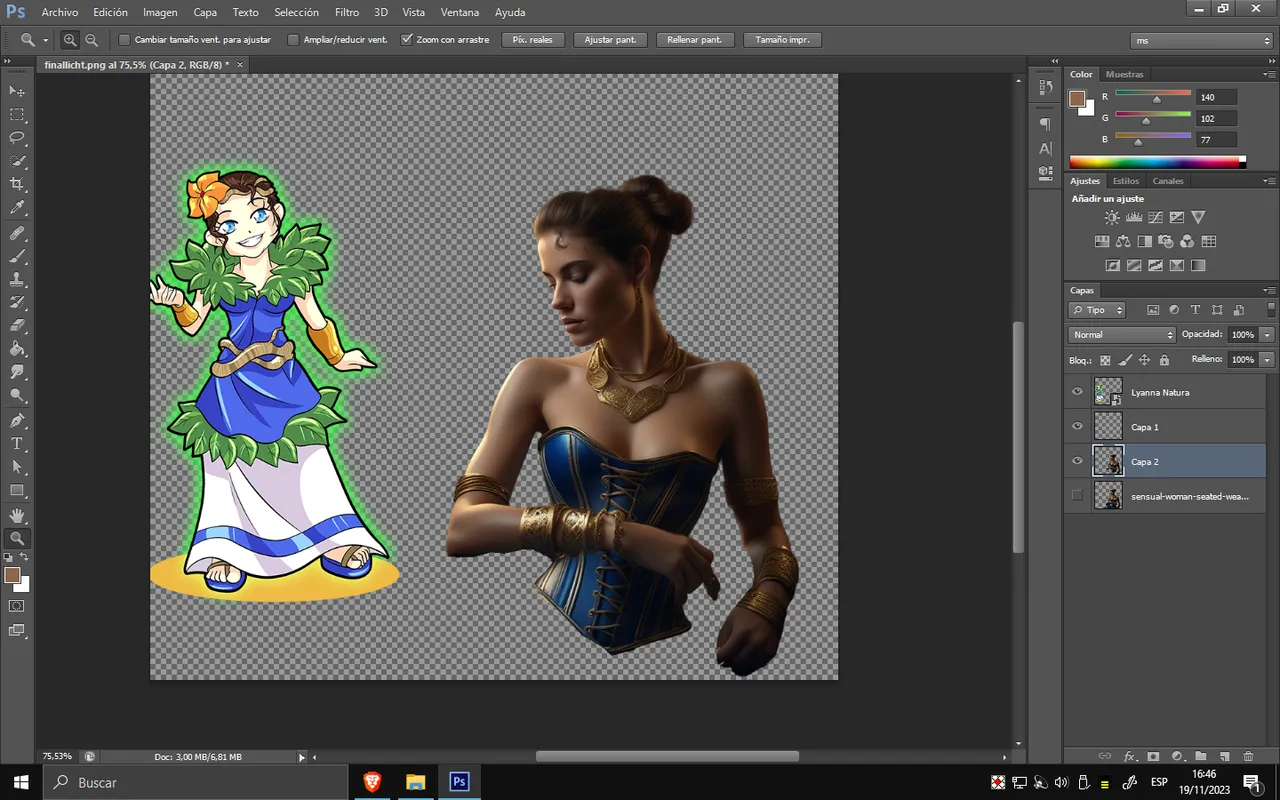Select the Rectangular Marquee tool
Image resolution: width=1280 pixels, height=800 pixels.
coord(17,115)
